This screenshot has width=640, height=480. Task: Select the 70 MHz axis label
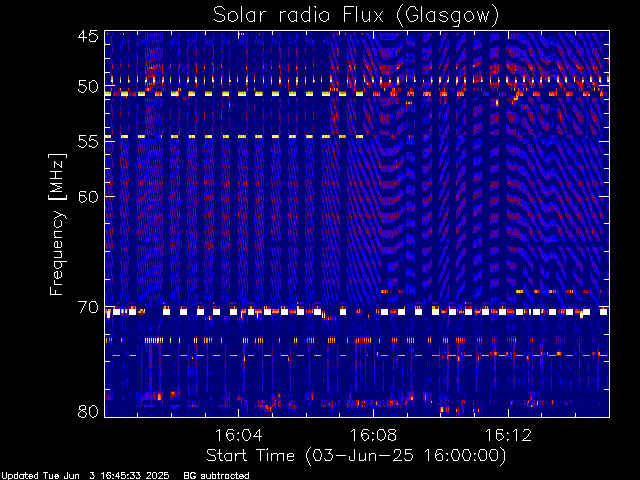tap(88, 307)
